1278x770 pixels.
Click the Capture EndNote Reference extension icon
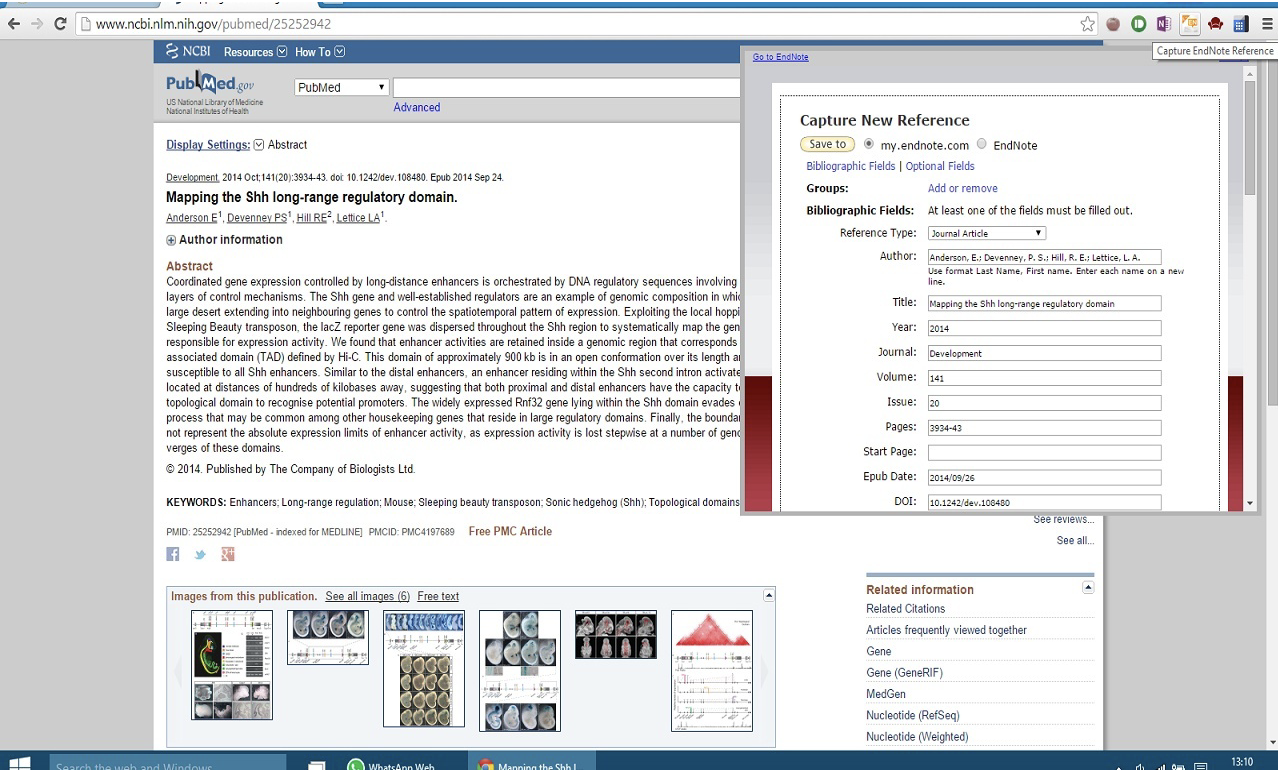[x=1189, y=24]
